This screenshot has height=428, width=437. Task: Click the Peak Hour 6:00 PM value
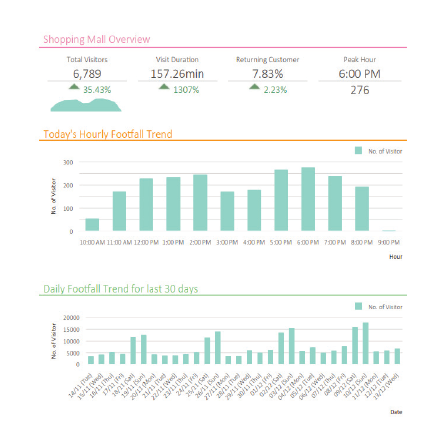(x=359, y=74)
